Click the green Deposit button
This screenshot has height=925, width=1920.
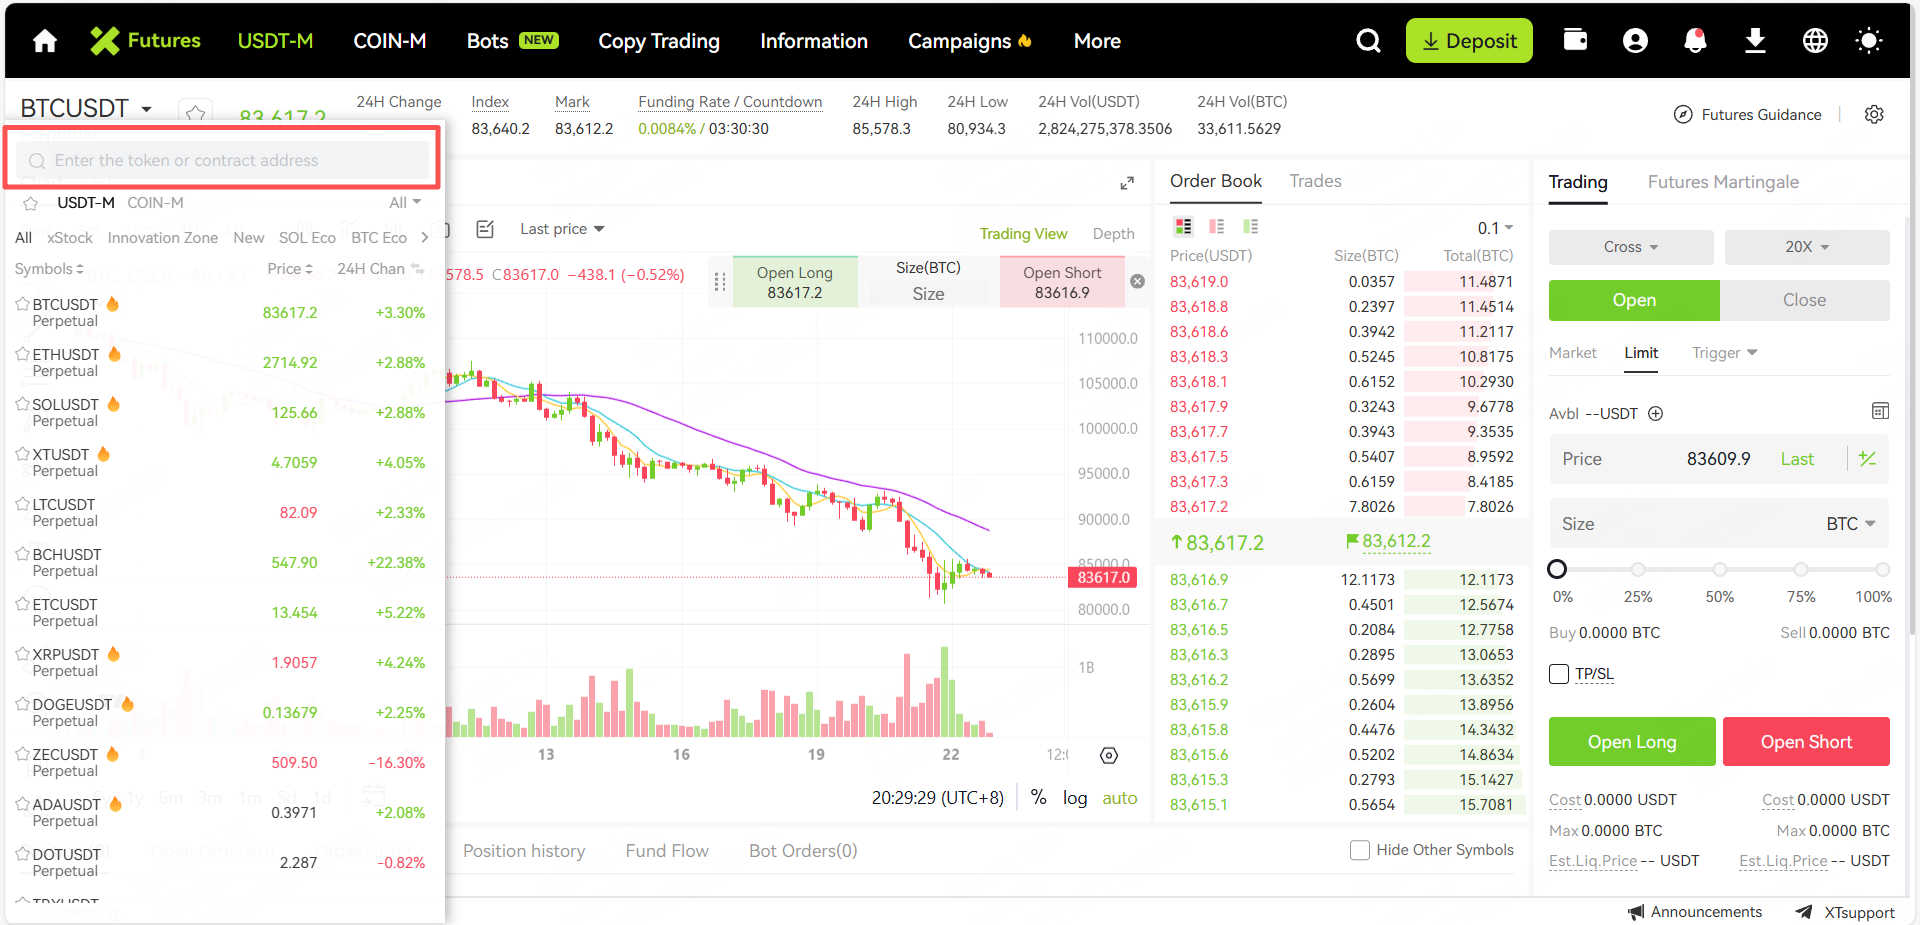pyautogui.click(x=1468, y=41)
